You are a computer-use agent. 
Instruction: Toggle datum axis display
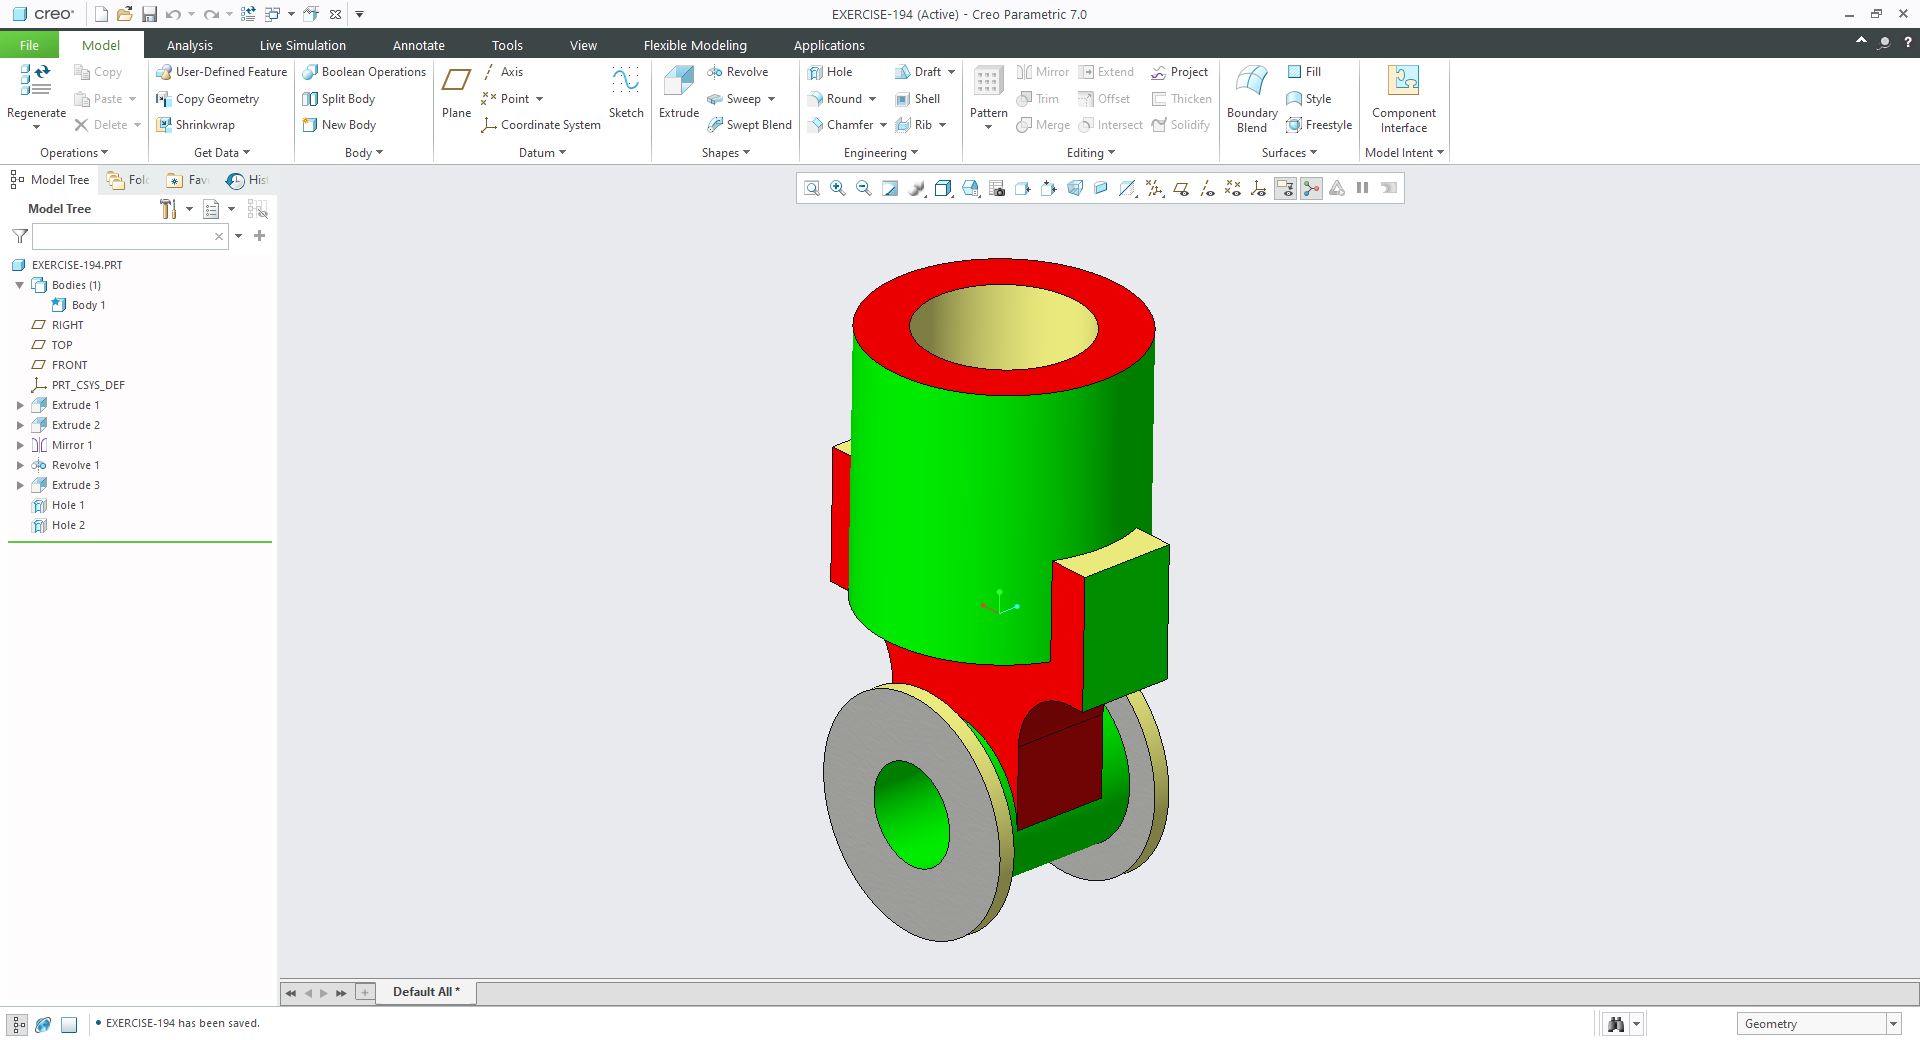point(1207,188)
